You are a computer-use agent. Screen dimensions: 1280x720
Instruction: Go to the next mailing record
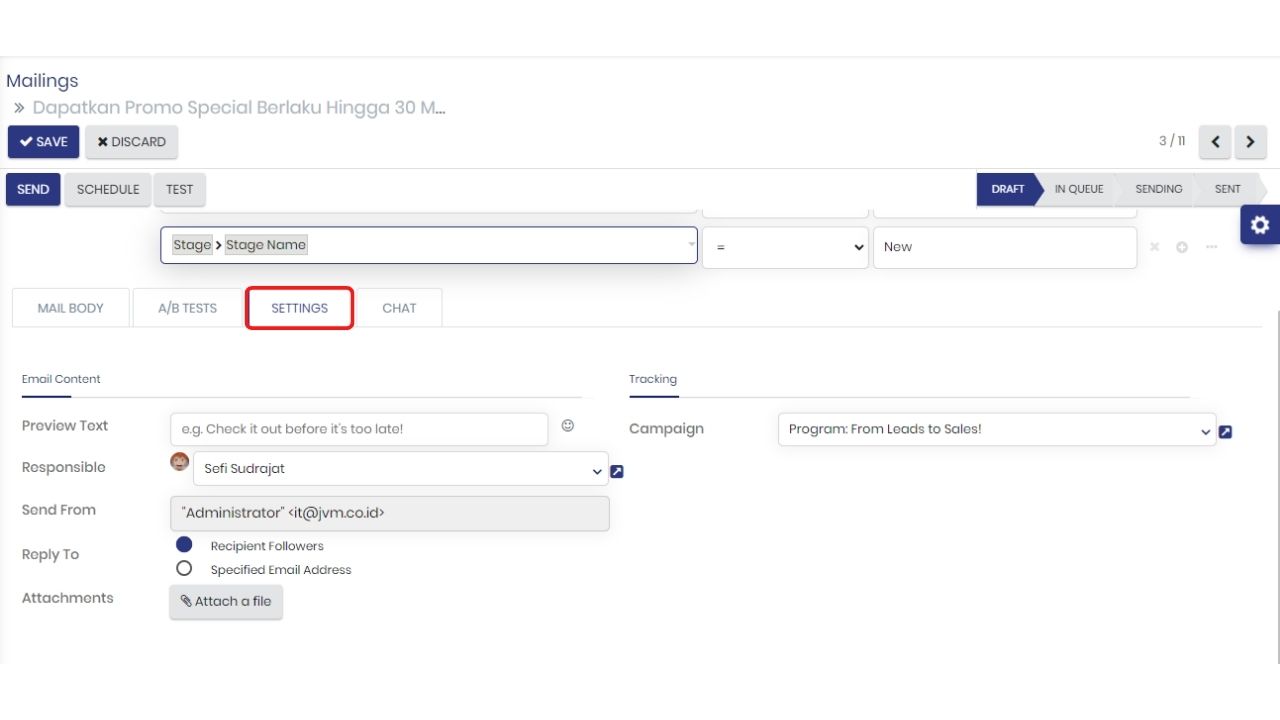tap(1250, 142)
